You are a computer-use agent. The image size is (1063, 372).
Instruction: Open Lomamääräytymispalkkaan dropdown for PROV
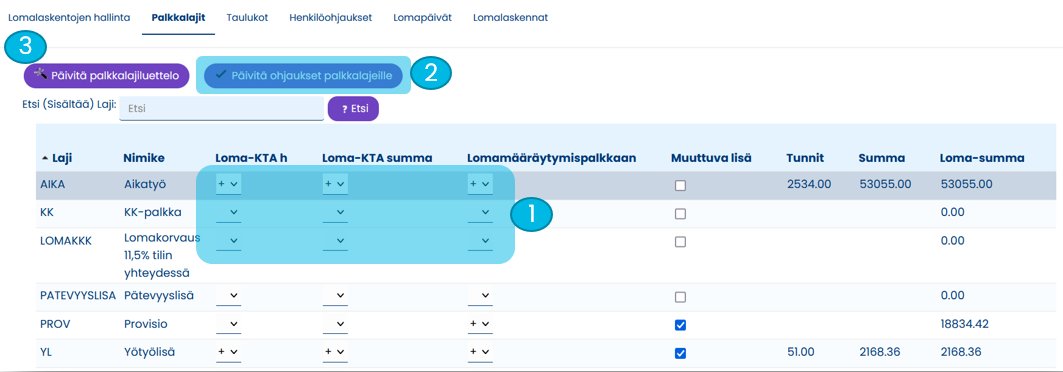point(480,325)
